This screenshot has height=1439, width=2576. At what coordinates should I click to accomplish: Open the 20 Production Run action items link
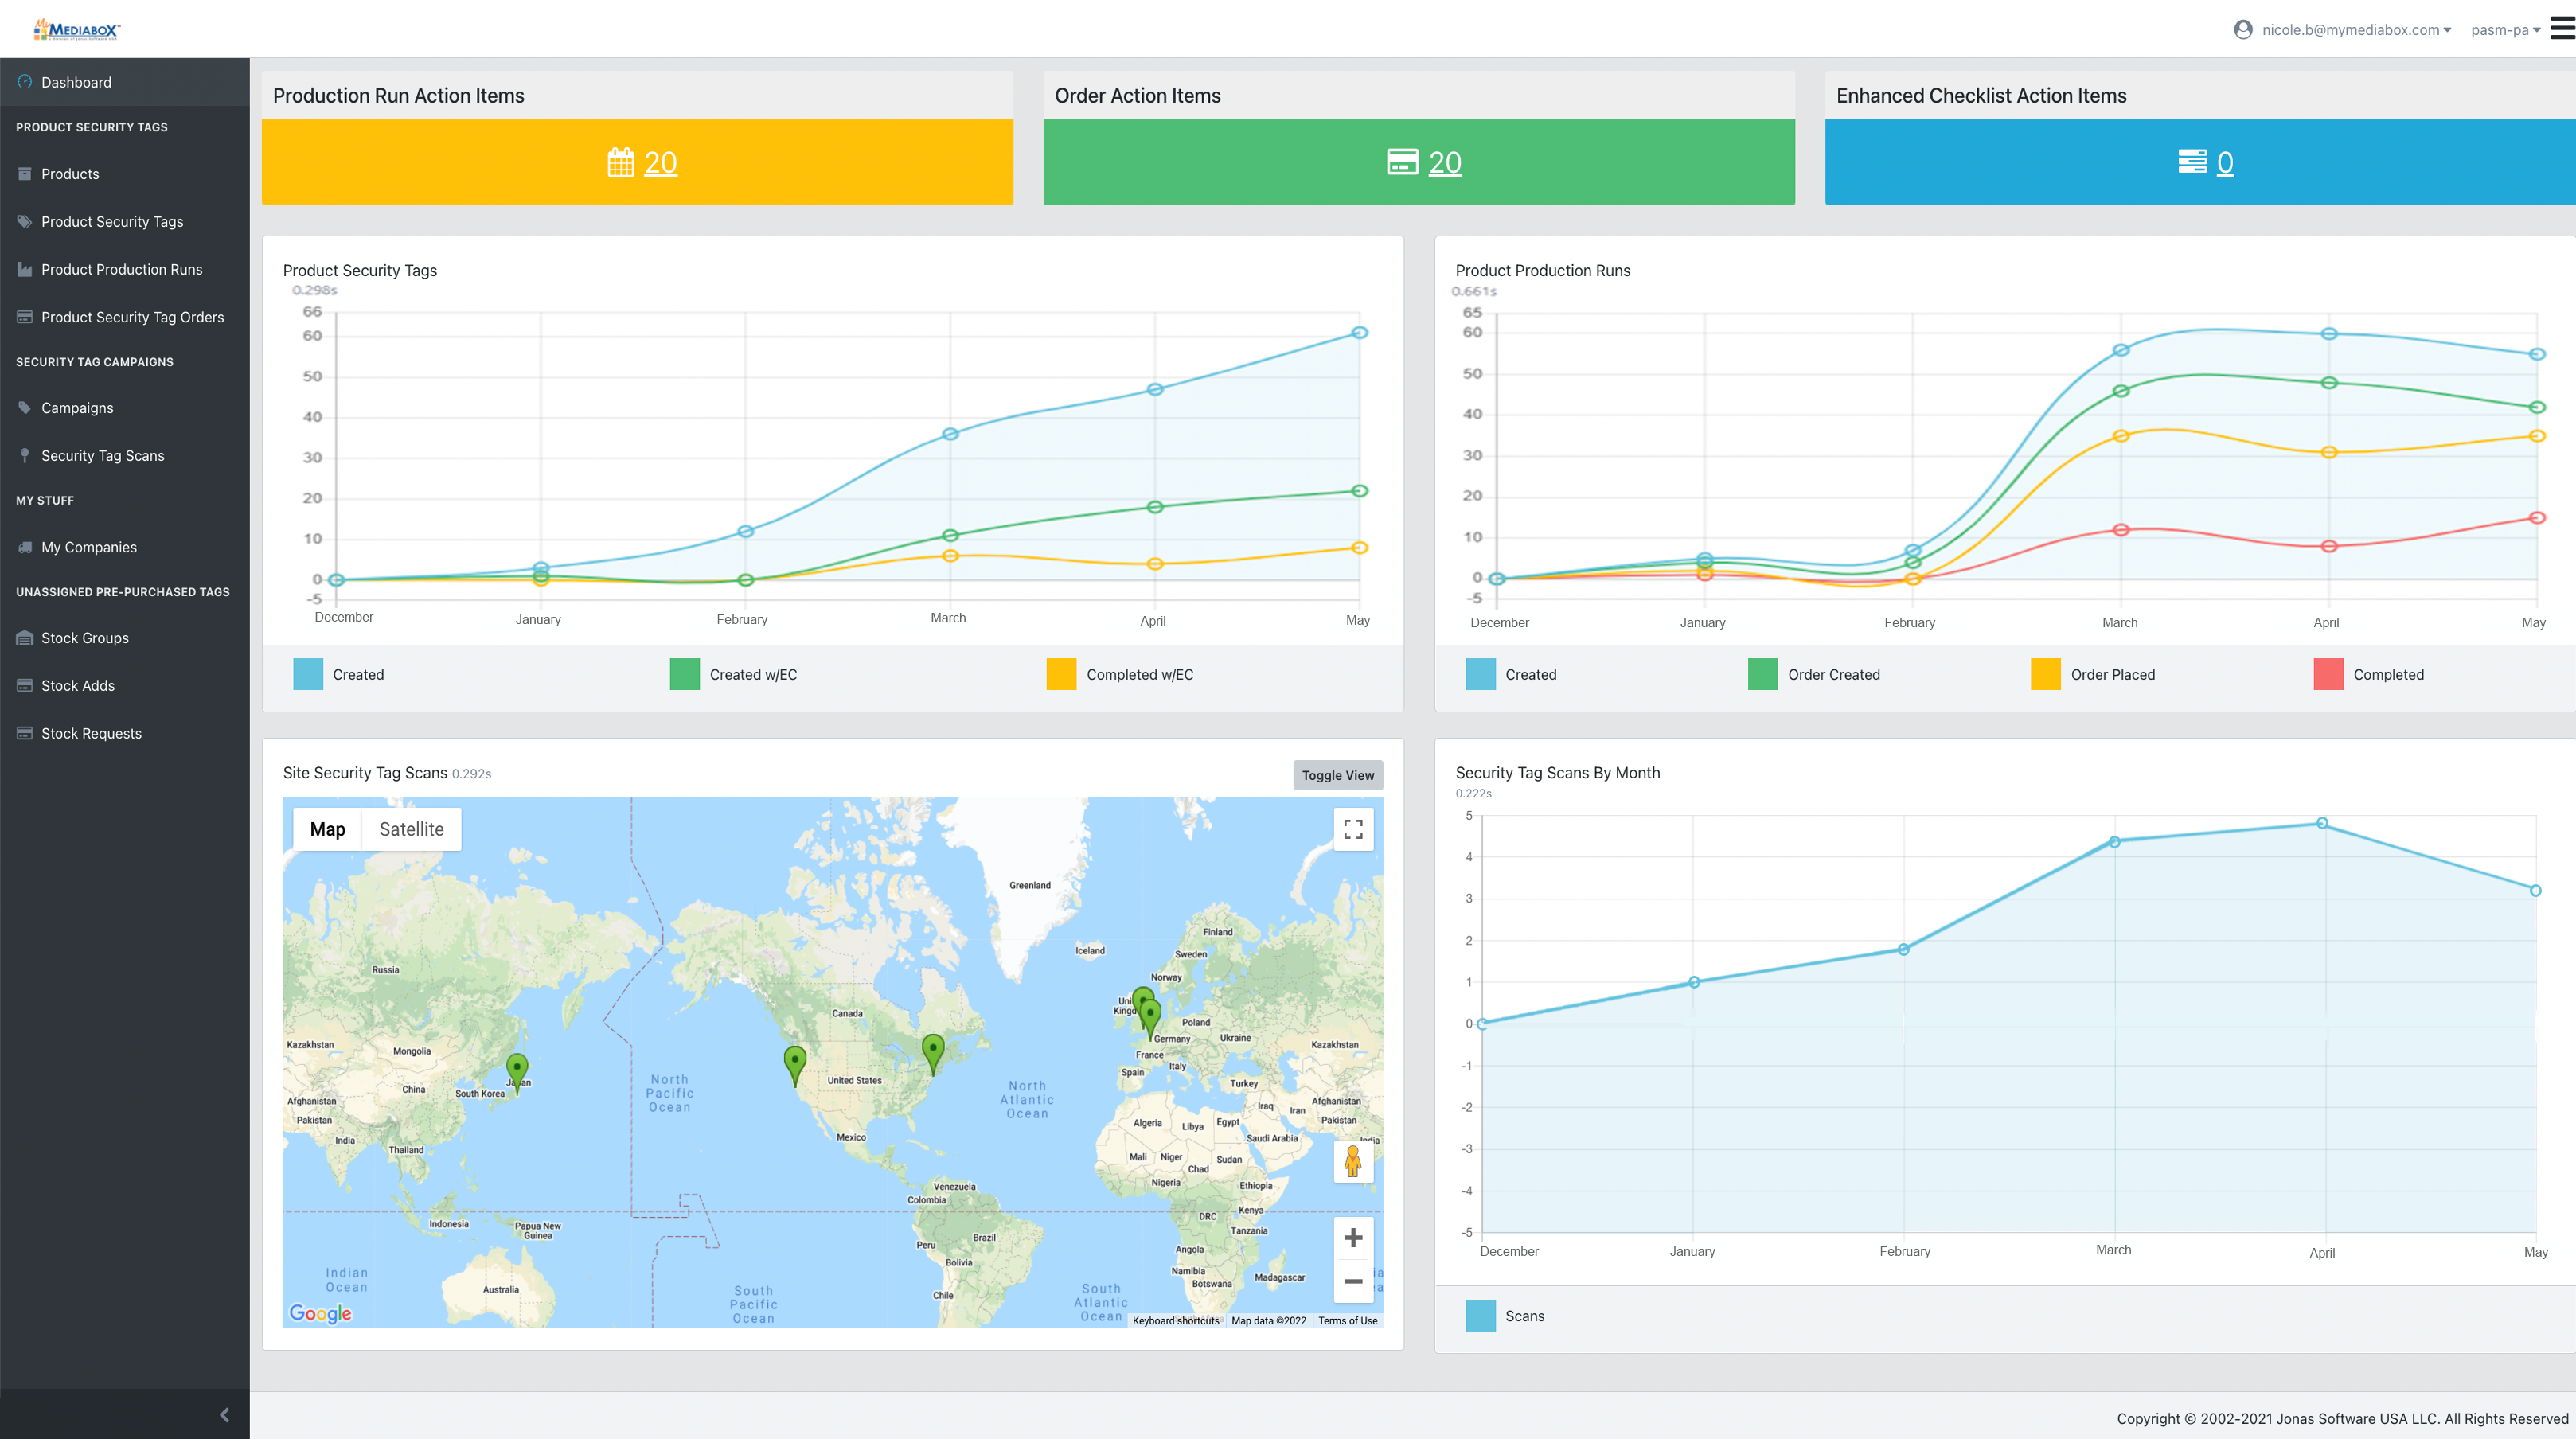pyautogui.click(x=660, y=162)
